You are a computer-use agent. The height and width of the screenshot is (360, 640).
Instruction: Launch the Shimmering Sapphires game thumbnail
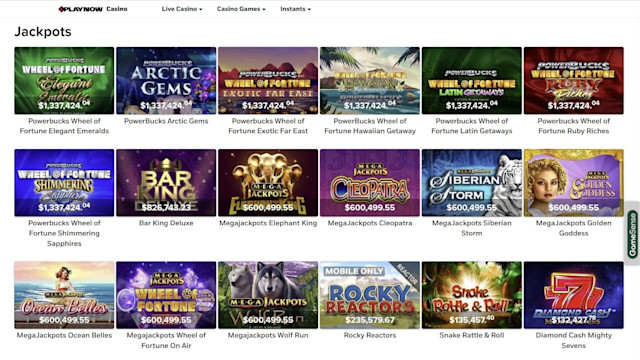click(x=64, y=182)
